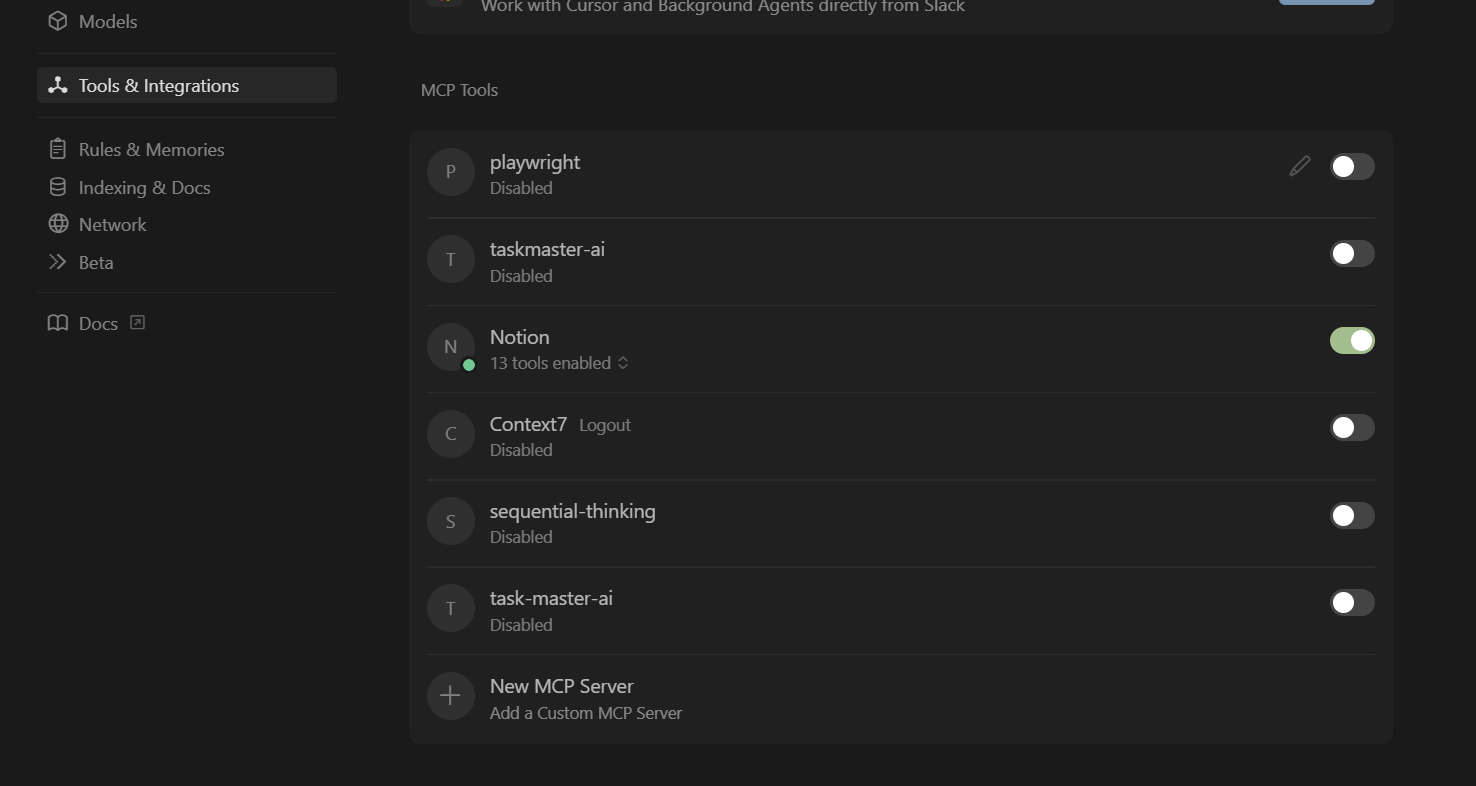Click the plus icon for New MCP Server
1476x786 pixels.
tap(450, 696)
